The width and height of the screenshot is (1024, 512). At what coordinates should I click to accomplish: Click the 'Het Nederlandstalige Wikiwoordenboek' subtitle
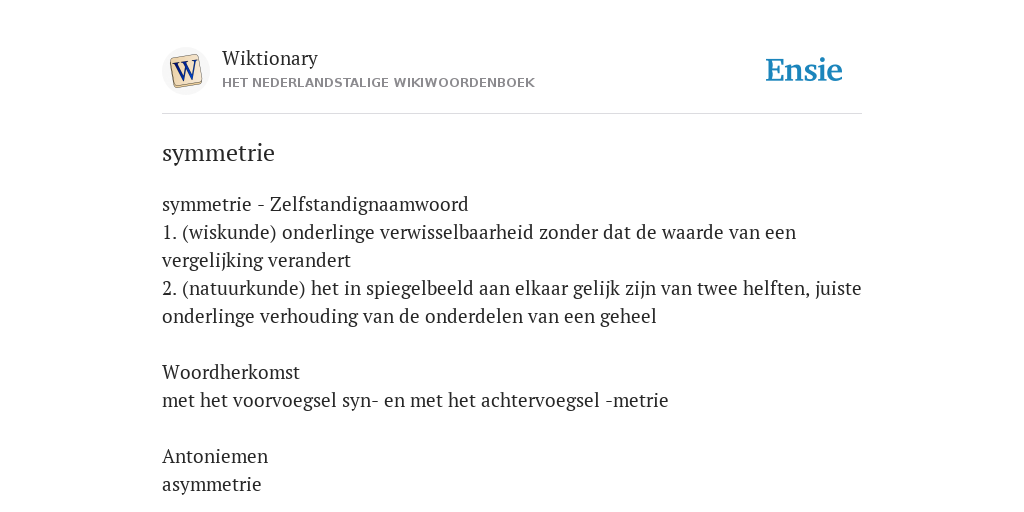click(378, 83)
